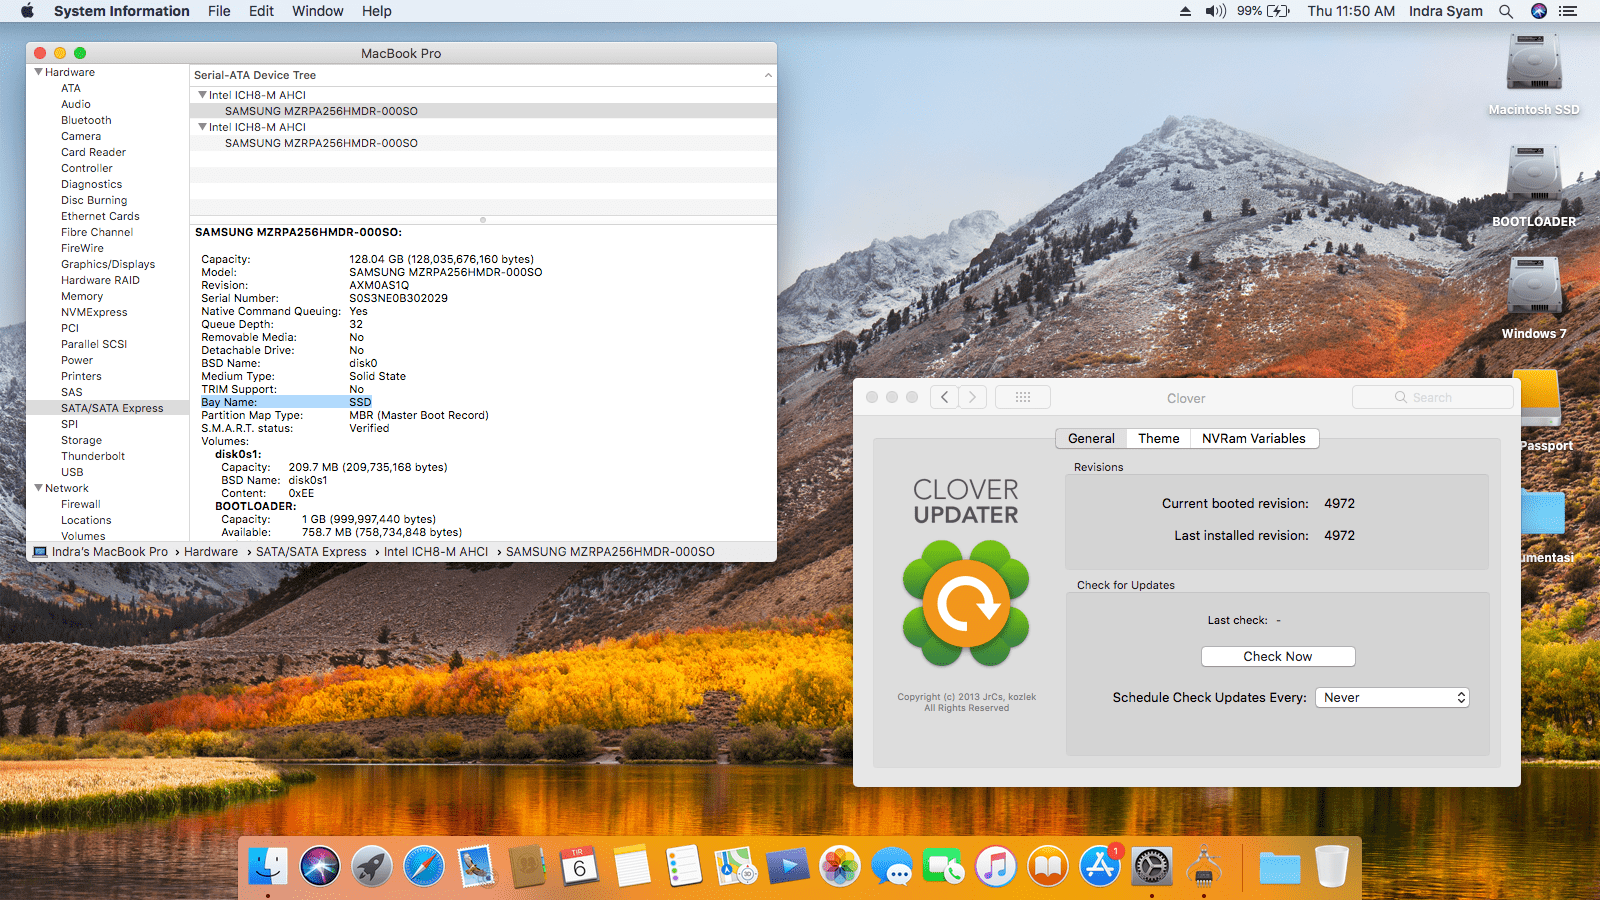This screenshot has height=900, width=1600.
Task: Open the folder stack in the Dock
Action: coord(1280,866)
